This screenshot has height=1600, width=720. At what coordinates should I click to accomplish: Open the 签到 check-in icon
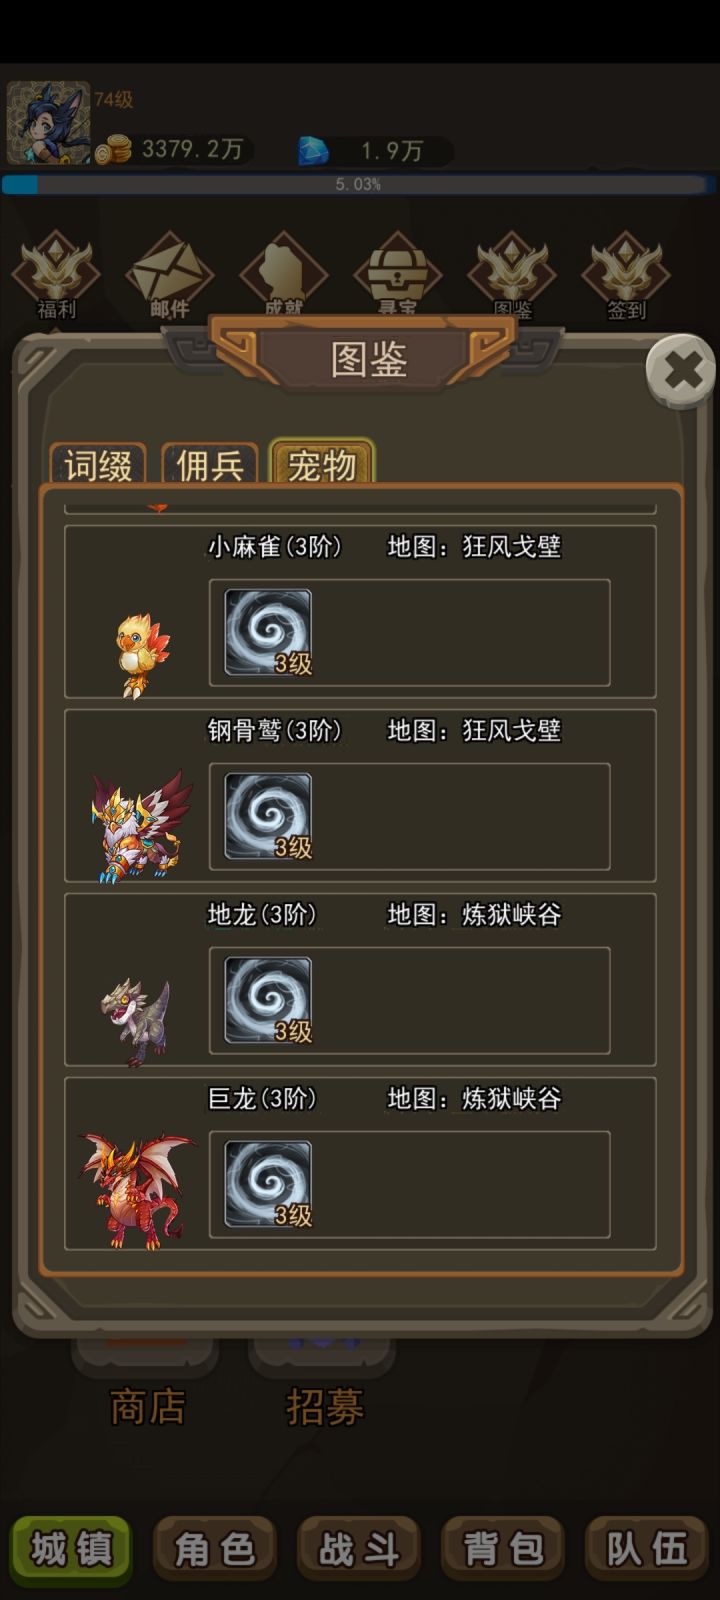pyautogui.click(x=626, y=275)
